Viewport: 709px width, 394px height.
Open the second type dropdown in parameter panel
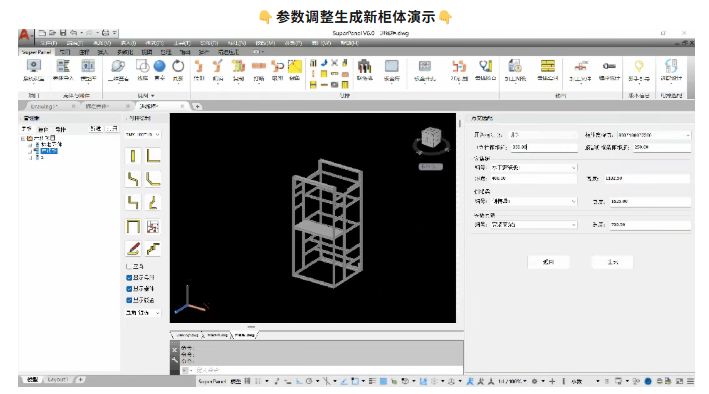point(534,201)
